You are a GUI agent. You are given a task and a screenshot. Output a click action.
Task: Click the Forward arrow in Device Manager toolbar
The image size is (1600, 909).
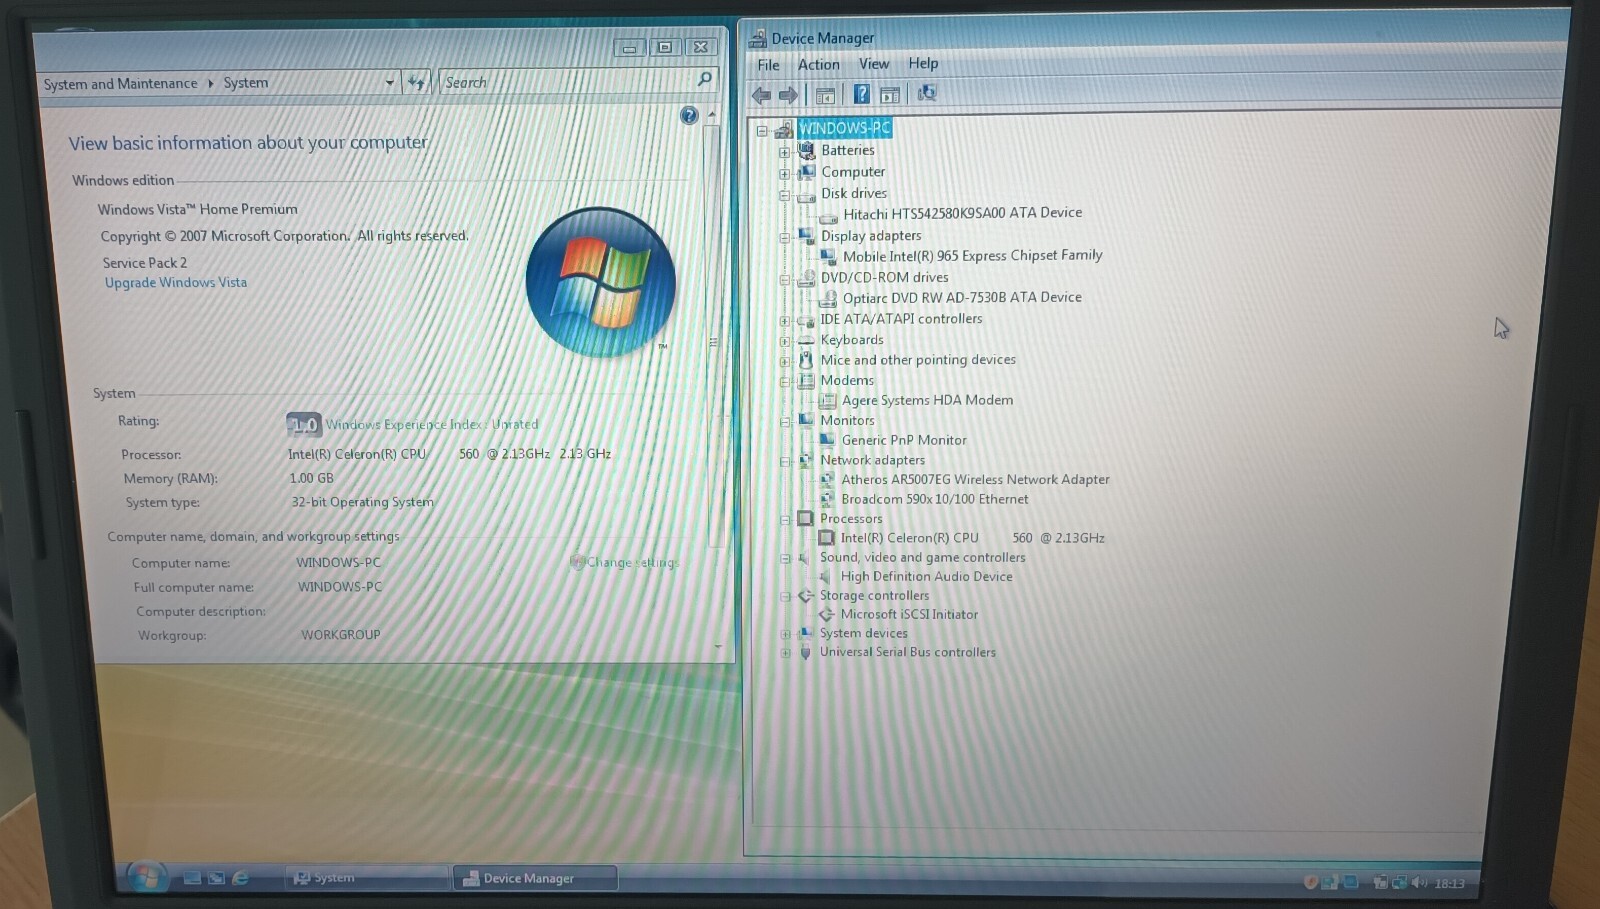(x=788, y=95)
